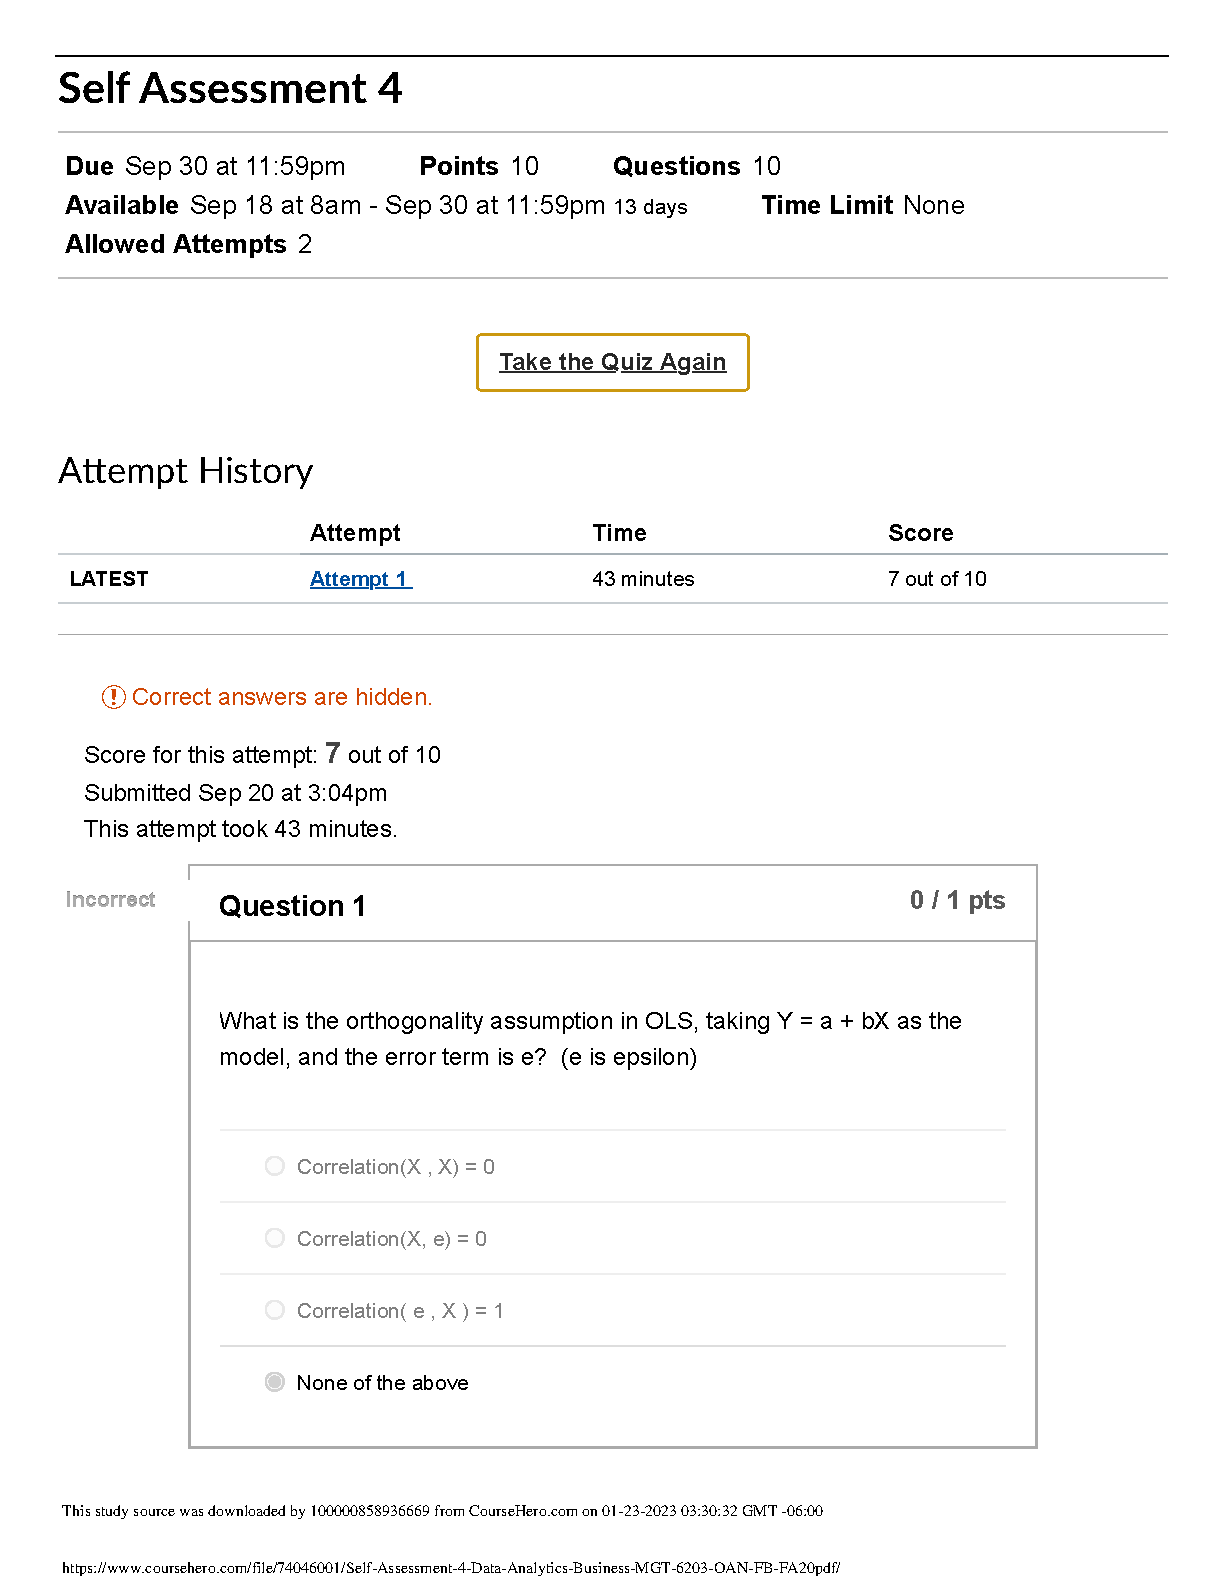Viewport: 1224px width, 1584px height.
Task: Click the 43 minutes time cell
Action: coord(643,579)
